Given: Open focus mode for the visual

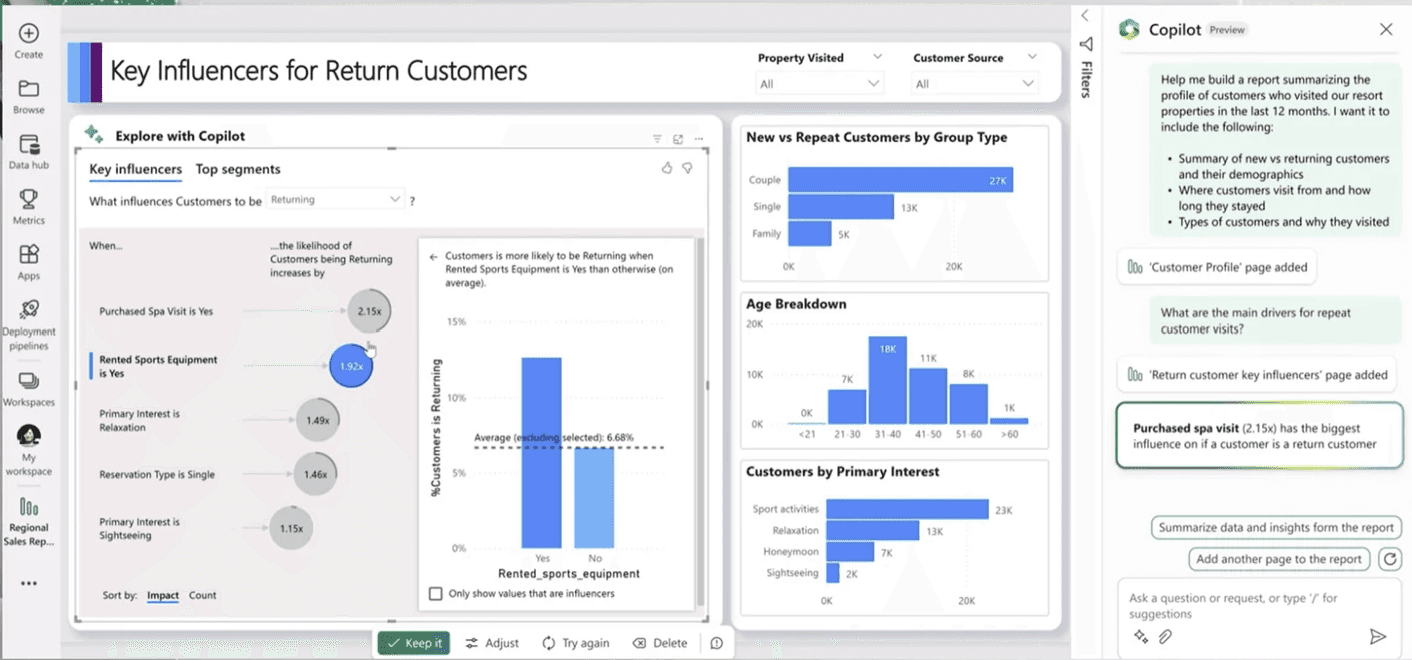Looking at the screenshot, I should (x=678, y=139).
